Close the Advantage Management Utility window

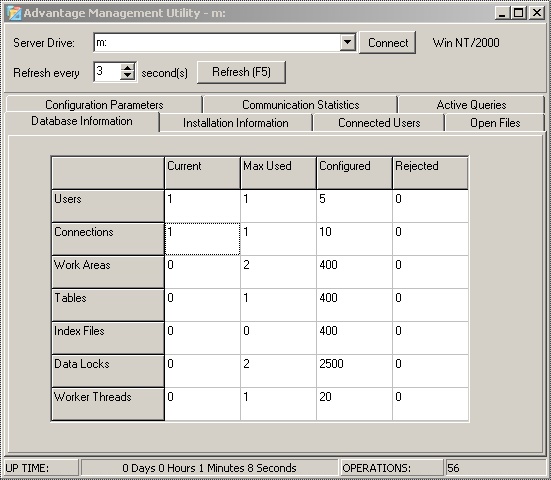[x=537, y=13]
